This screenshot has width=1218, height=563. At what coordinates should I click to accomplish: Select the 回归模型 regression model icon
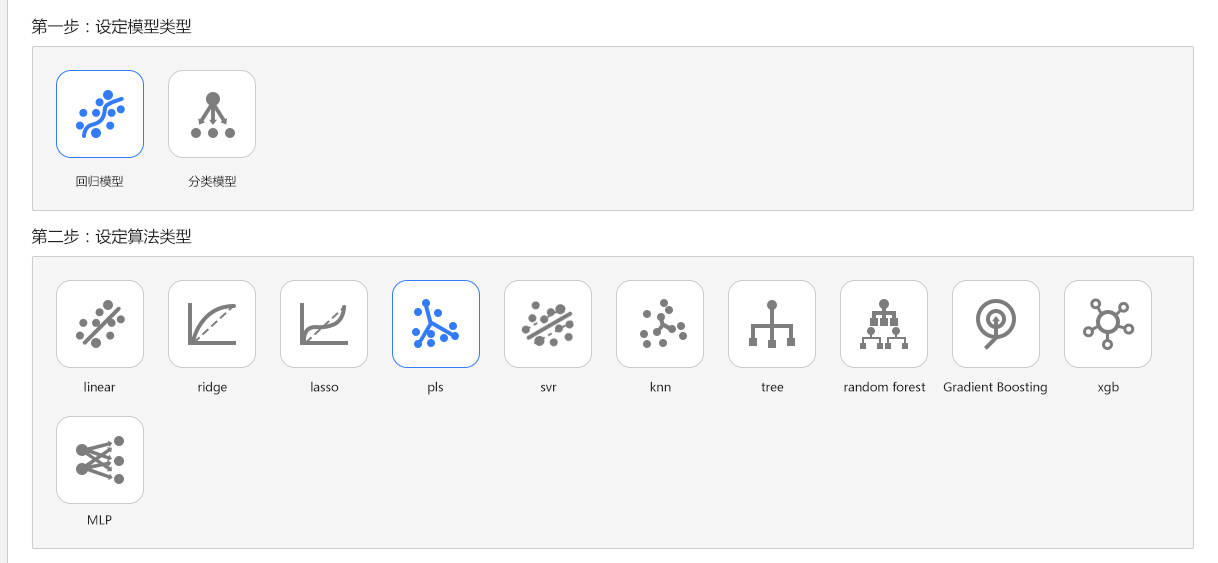pos(100,114)
